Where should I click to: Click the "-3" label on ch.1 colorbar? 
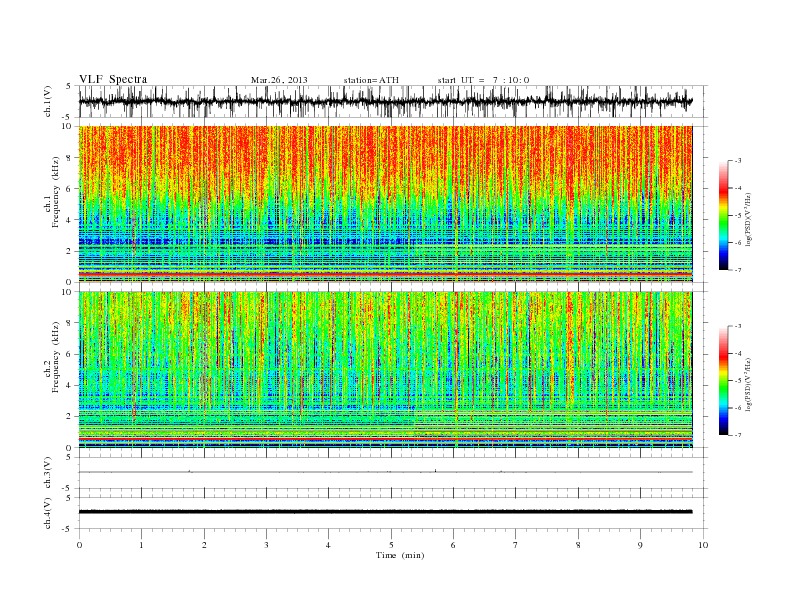pyautogui.click(x=738, y=161)
